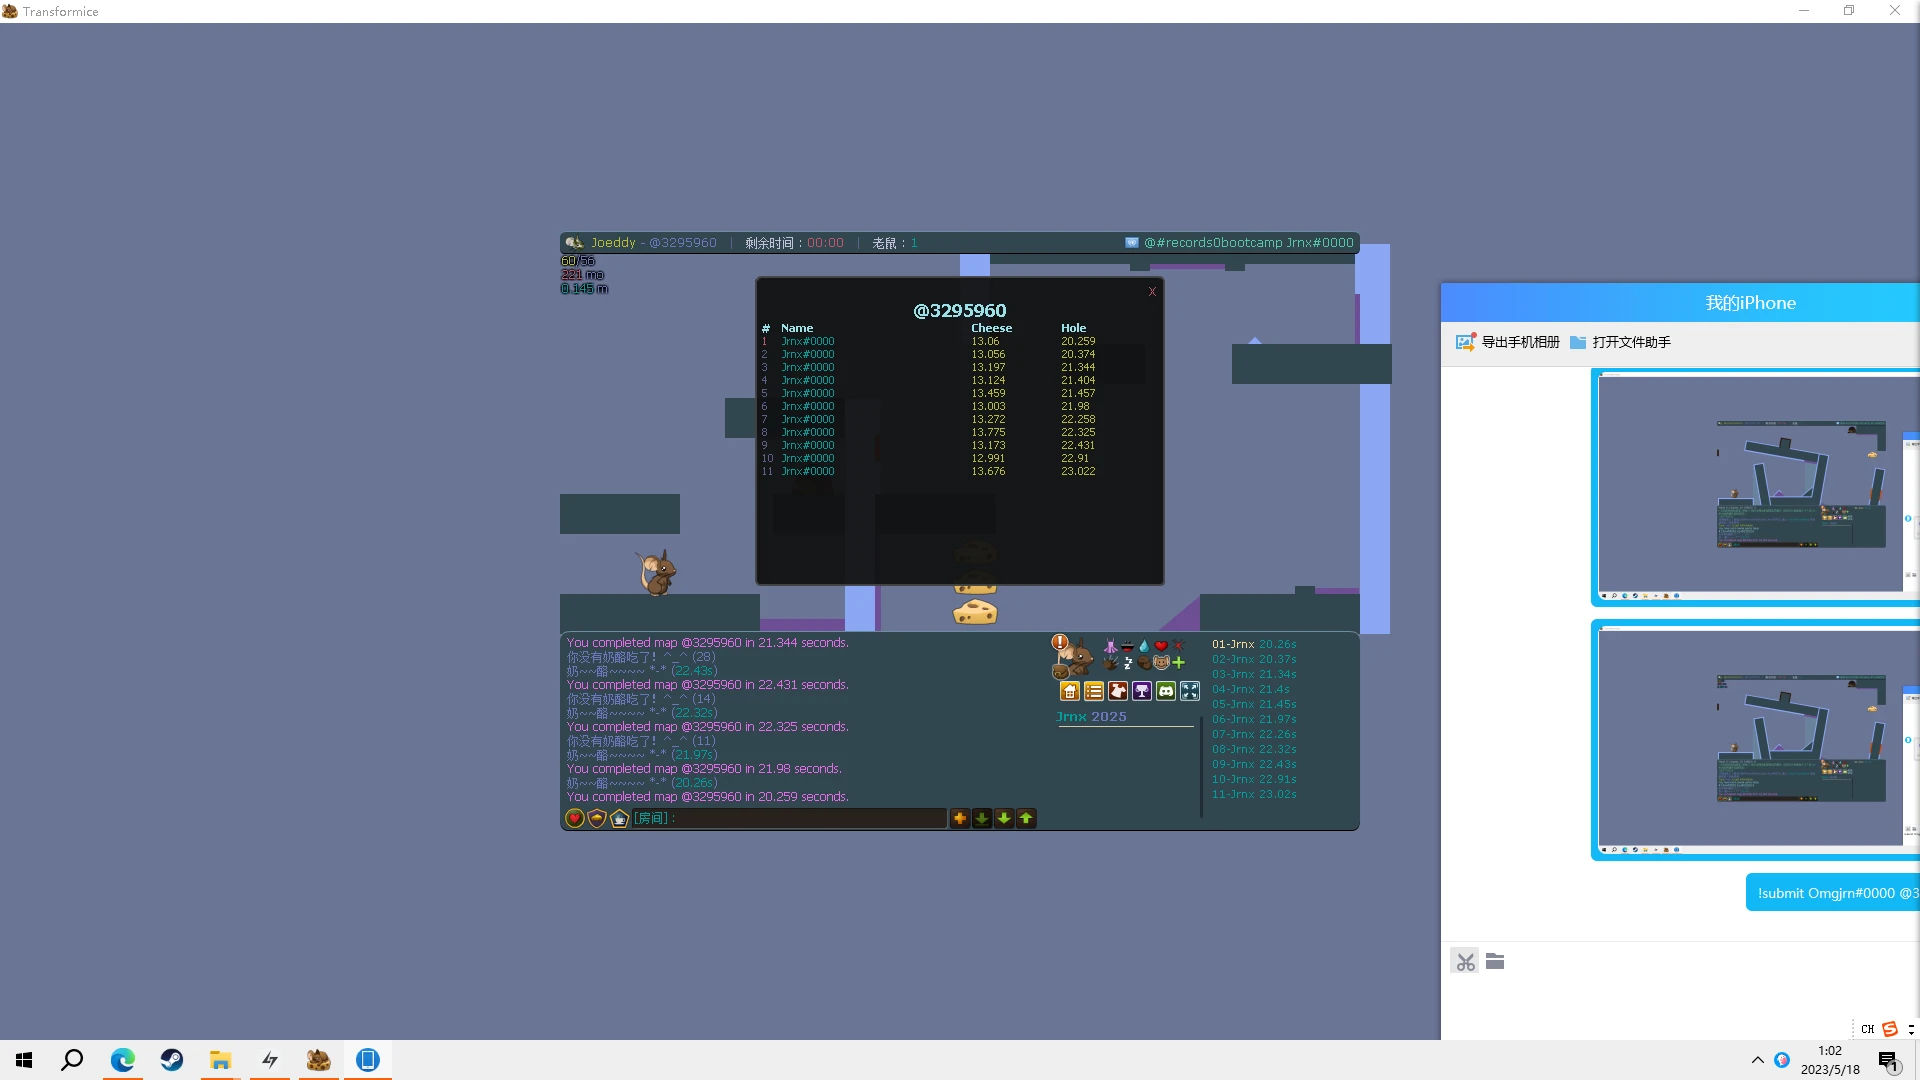The height and width of the screenshot is (1080, 1920).
Task: Click the Jrnx 2025 label
Action: [1091, 716]
